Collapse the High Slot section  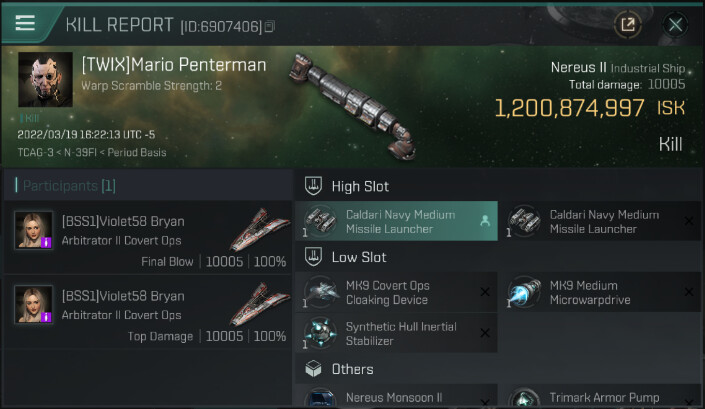coord(313,186)
